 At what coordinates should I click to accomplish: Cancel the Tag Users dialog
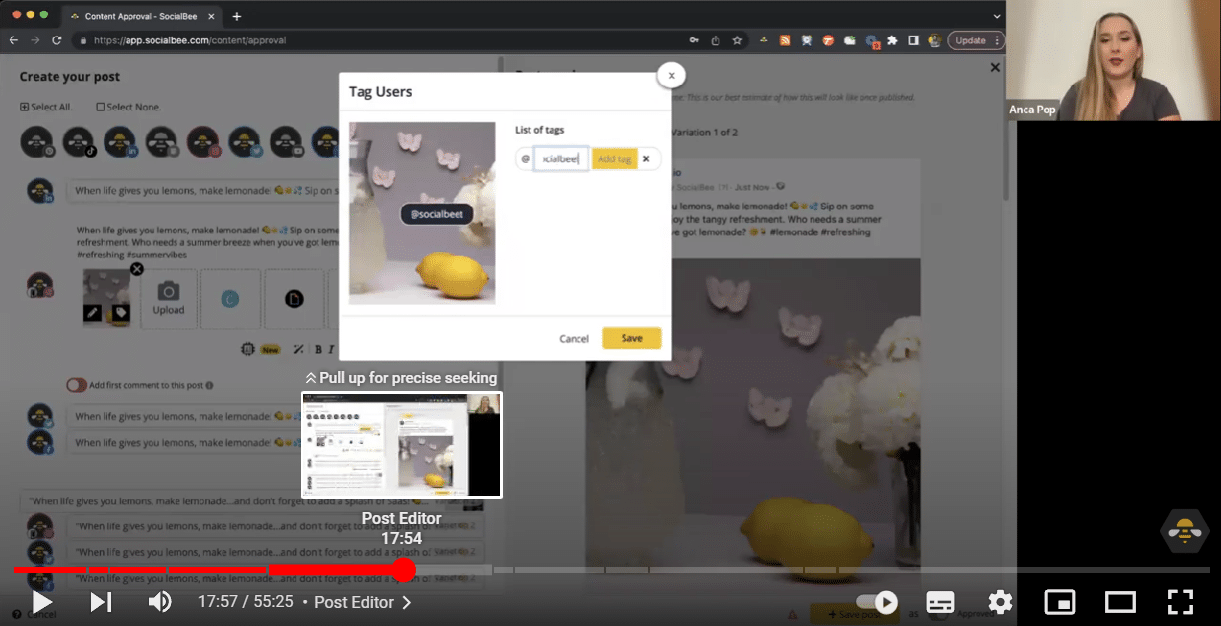(573, 338)
